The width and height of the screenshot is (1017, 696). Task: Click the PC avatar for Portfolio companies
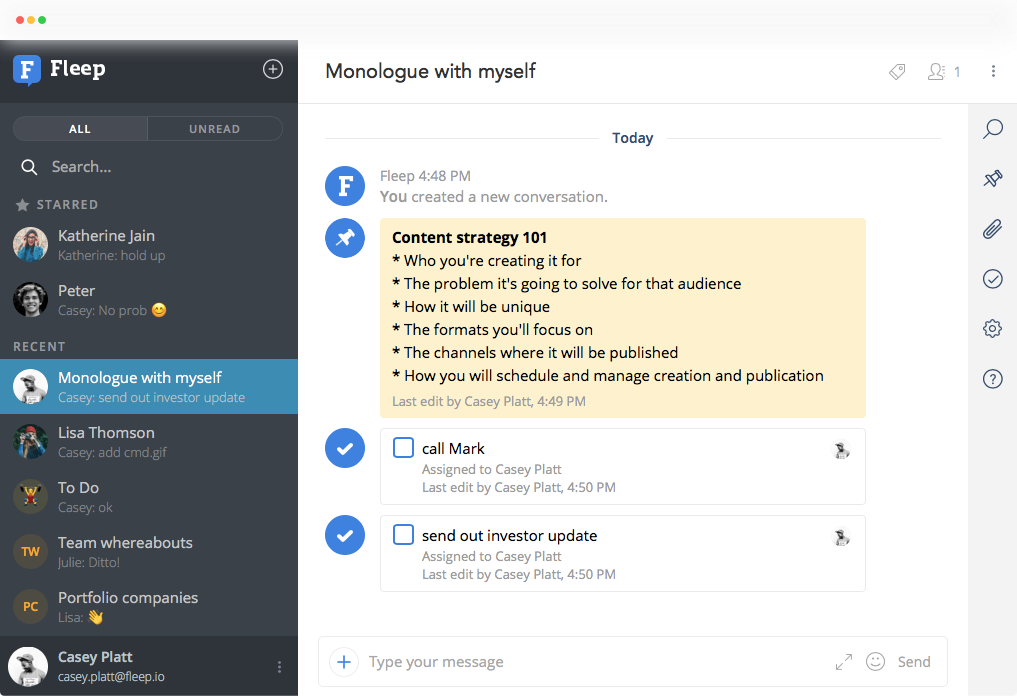coord(30,606)
